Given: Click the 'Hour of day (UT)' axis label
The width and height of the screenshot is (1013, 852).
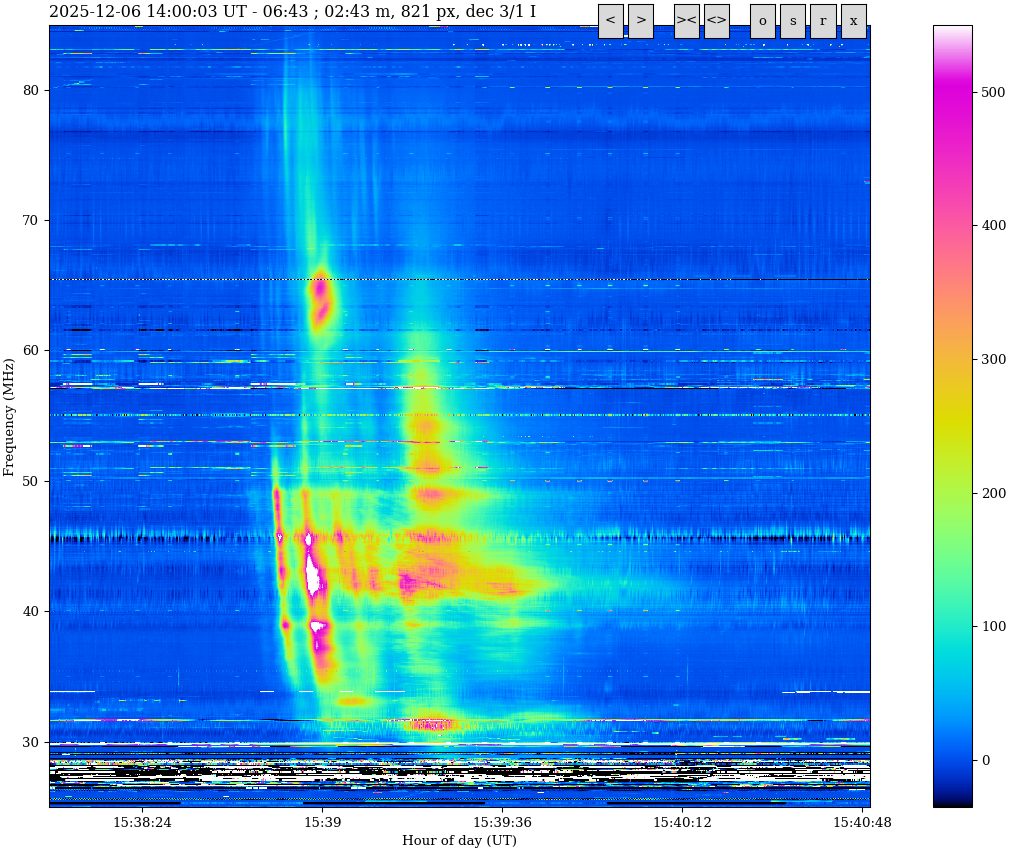Looking at the screenshot, I should [x=459, y=841].
